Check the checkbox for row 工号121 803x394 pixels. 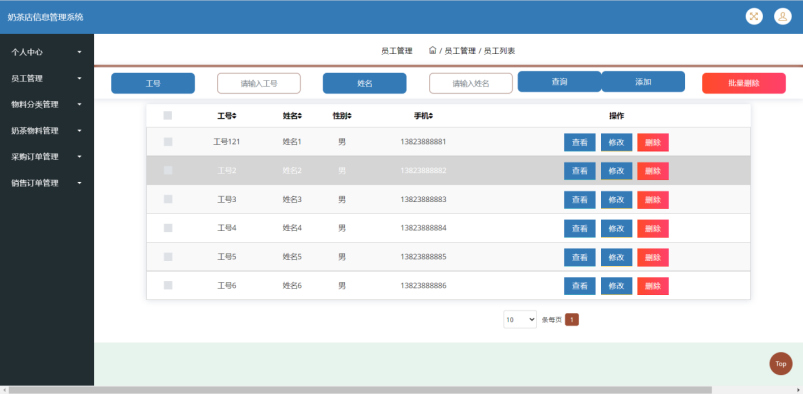(x=168, y=142)
